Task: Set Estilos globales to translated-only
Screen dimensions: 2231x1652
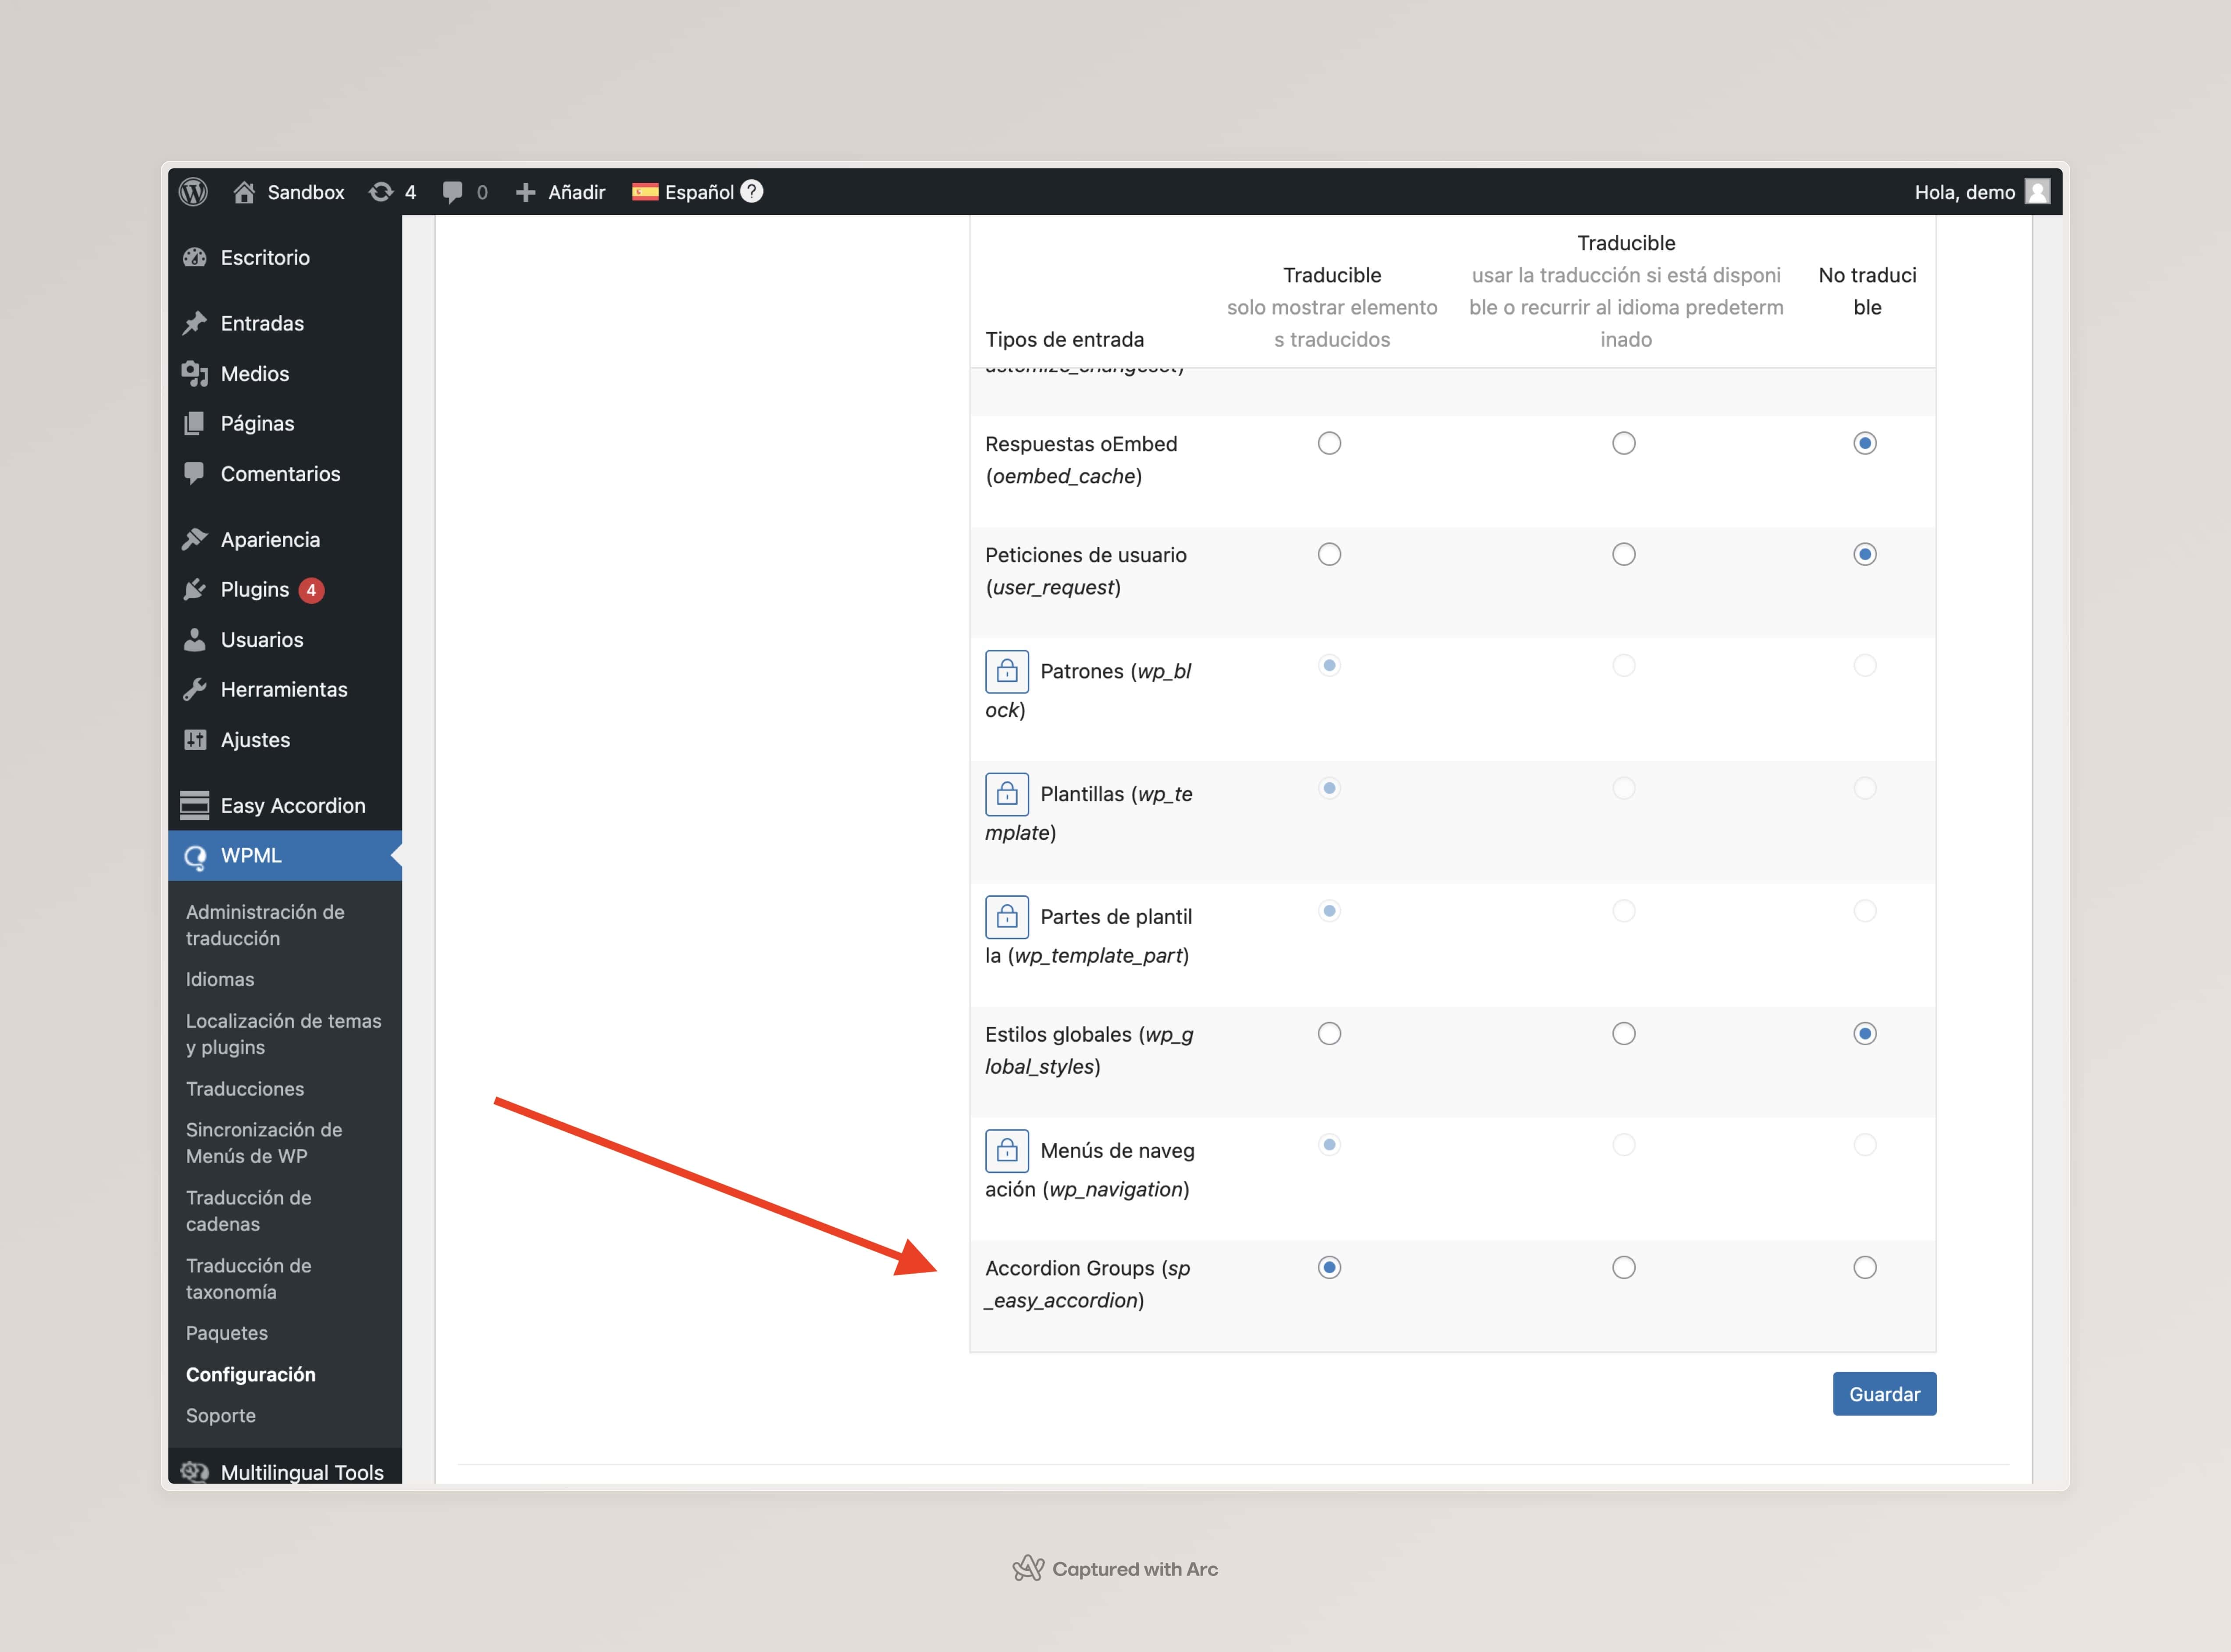Action: click(1329, 1033)
